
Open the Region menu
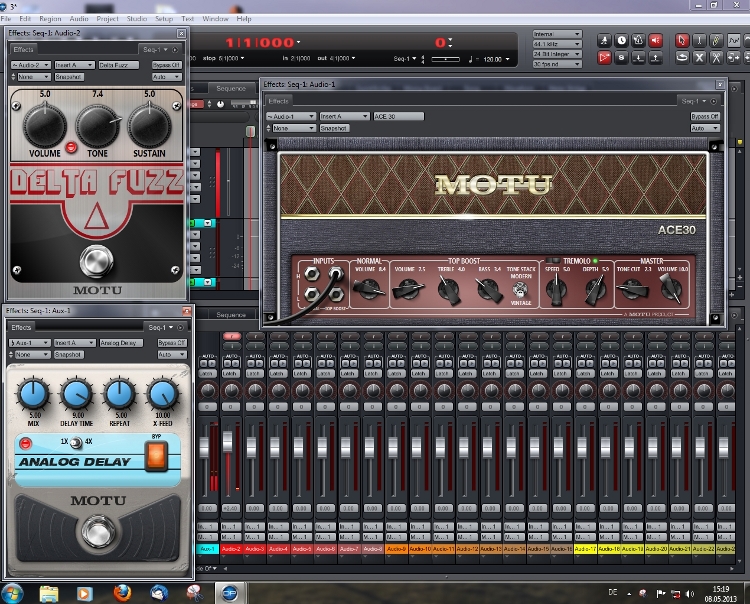pyautogui.click(x=50, y=19)
